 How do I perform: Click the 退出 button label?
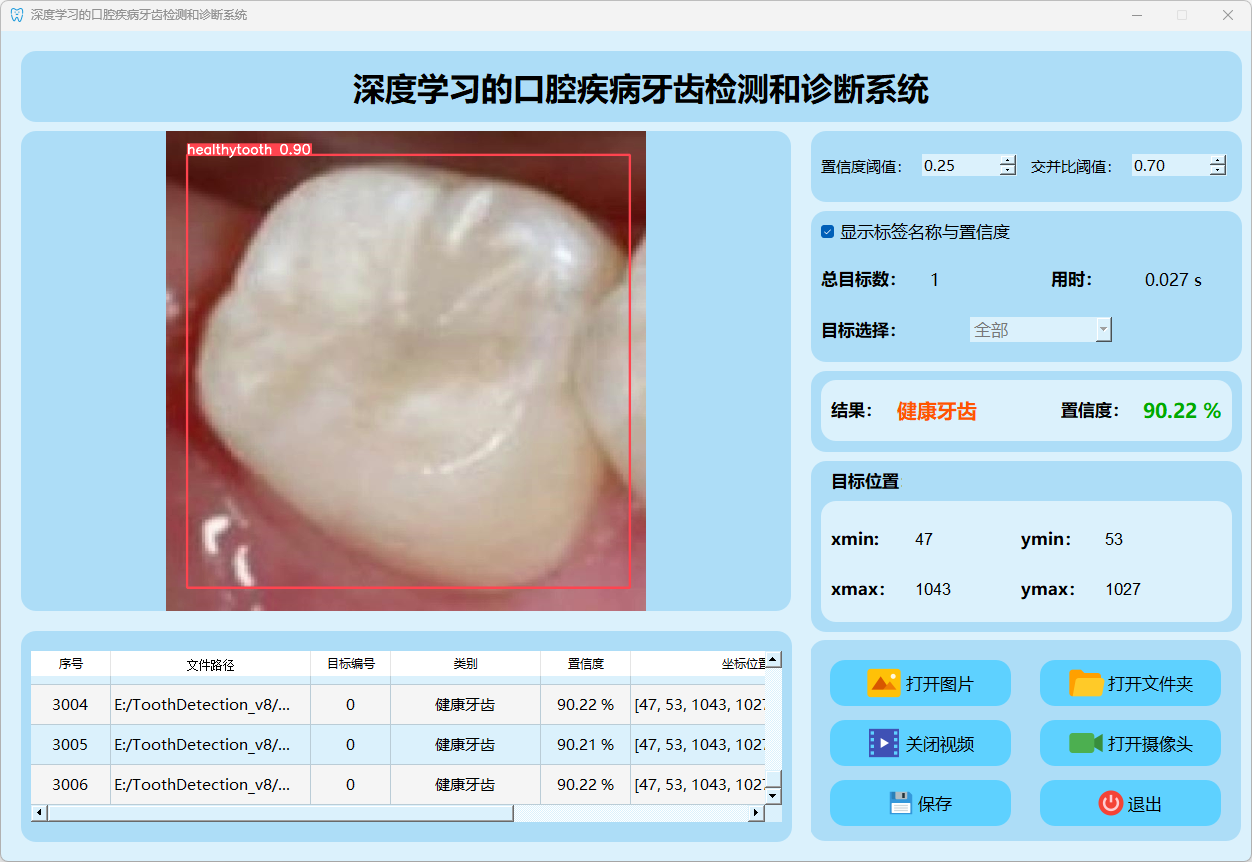(x=1144, y=804)
